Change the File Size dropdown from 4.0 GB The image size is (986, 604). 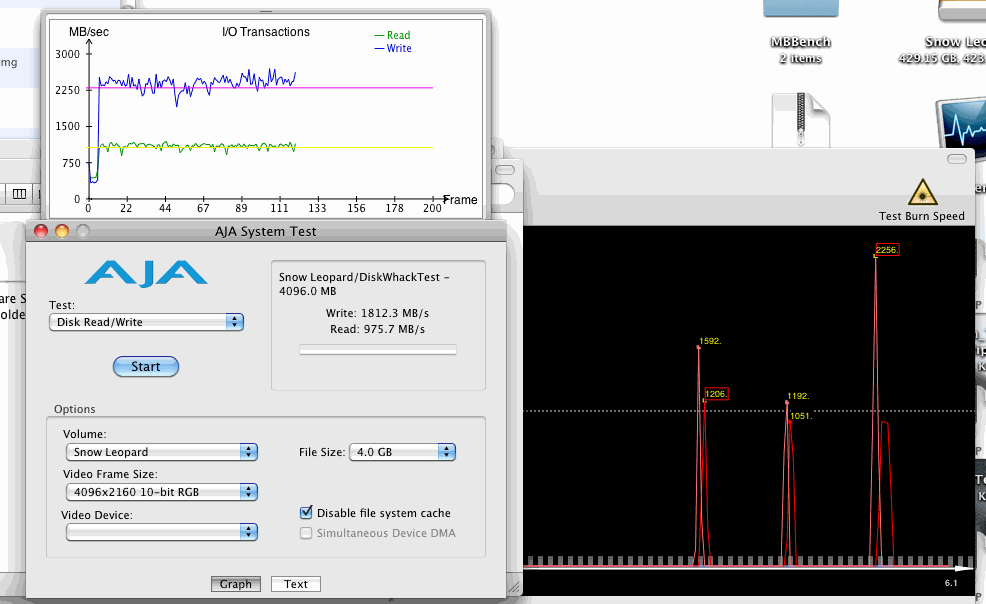tap(402, 452)
